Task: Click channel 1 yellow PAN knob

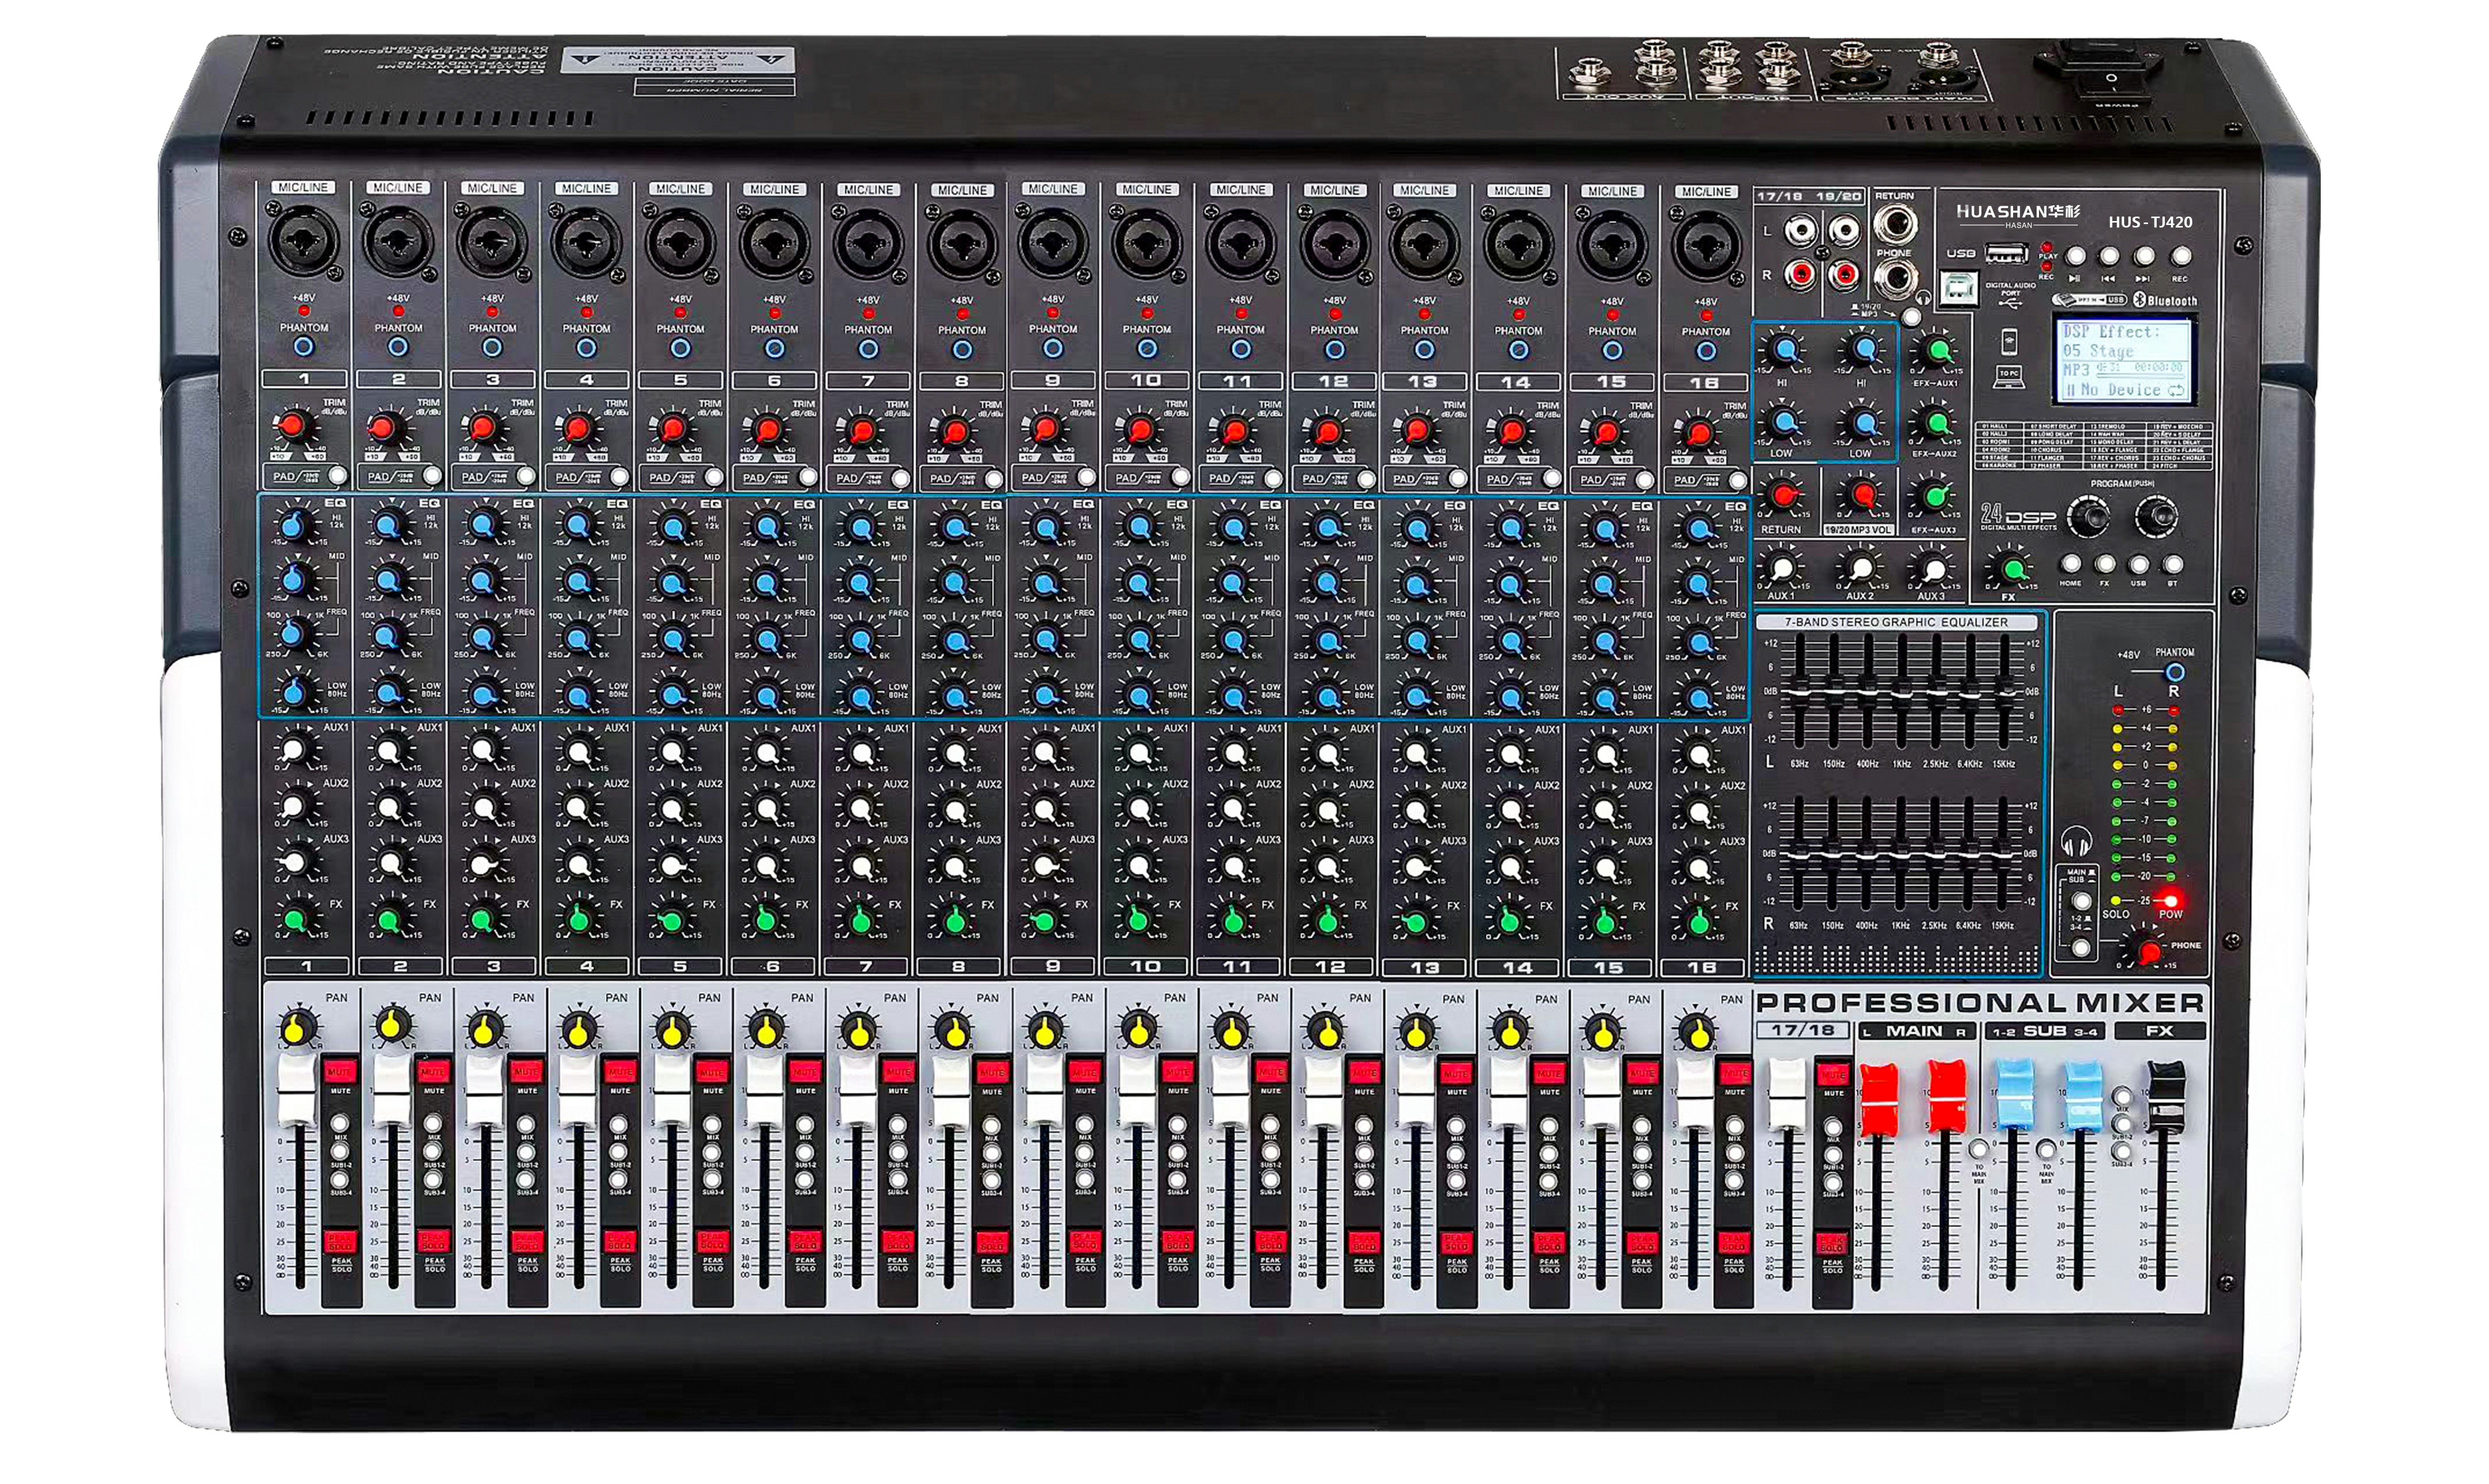Action: [299, 1027]
